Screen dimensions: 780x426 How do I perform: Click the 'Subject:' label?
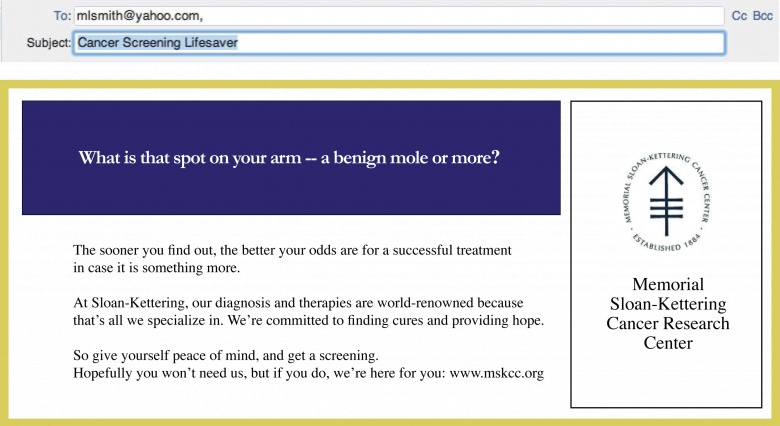pos(49,43)
